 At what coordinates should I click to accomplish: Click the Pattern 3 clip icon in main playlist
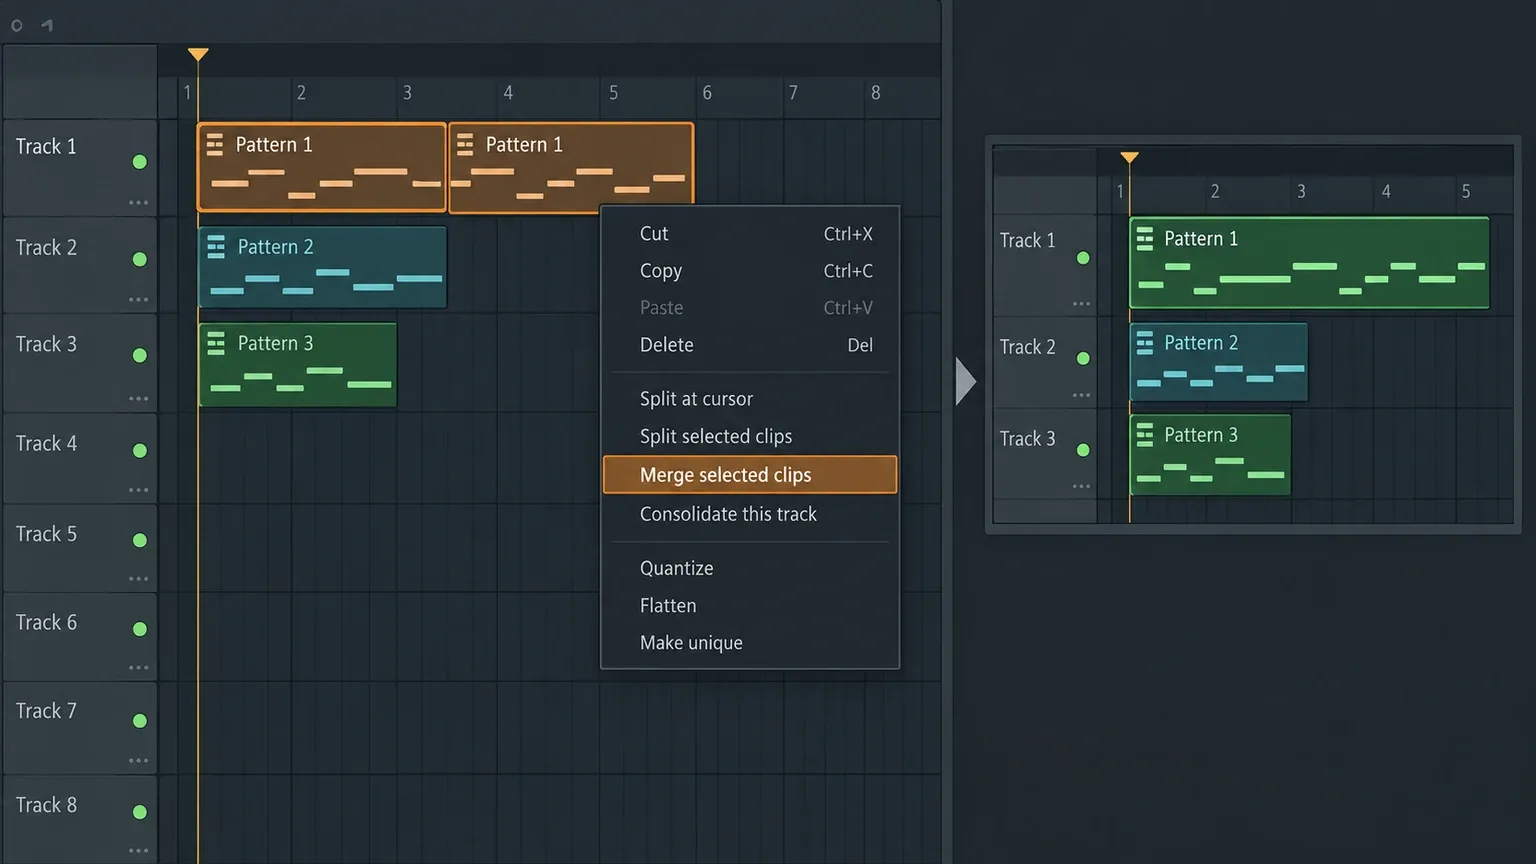point(216,344)
